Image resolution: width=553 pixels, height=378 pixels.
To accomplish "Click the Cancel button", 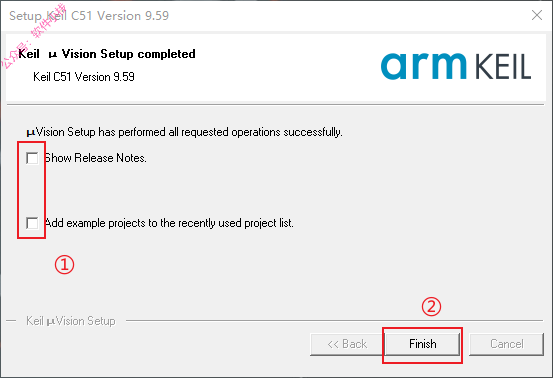I will (x=506, y=344).
